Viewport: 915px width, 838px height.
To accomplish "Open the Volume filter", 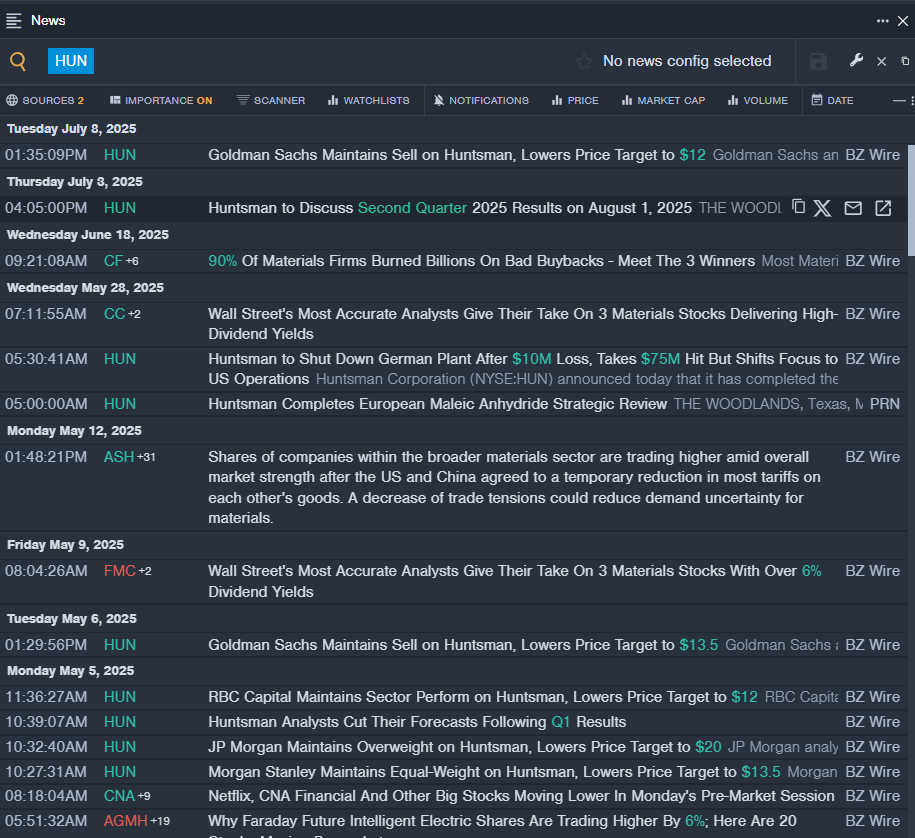I will (758, 100).
